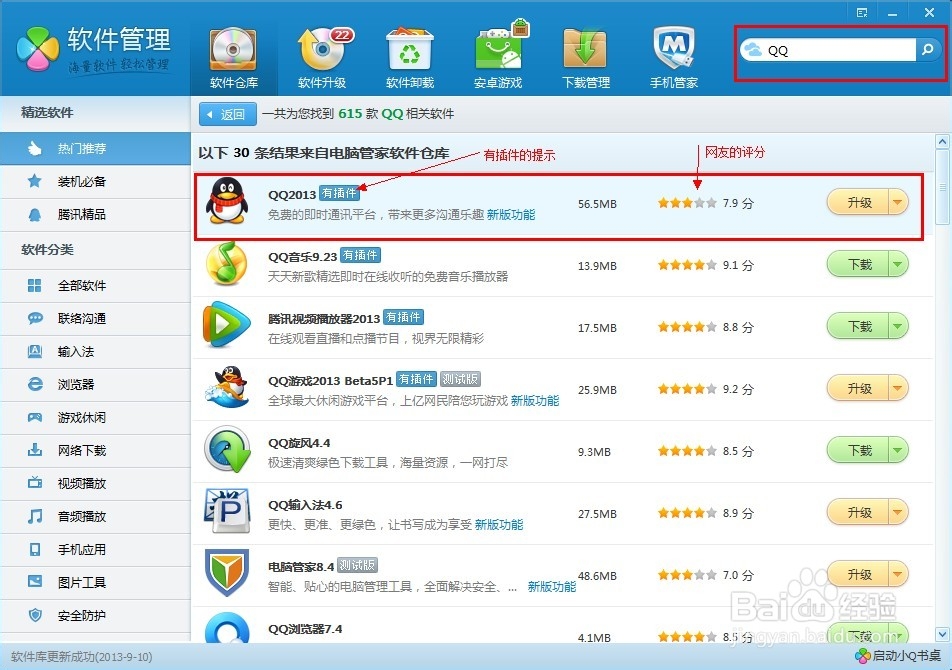Image resolution: width=952 pixels, height=670 pixels.
Task: Open the 软件升级 upgrade tab
Action: click(x=322, y=59)
